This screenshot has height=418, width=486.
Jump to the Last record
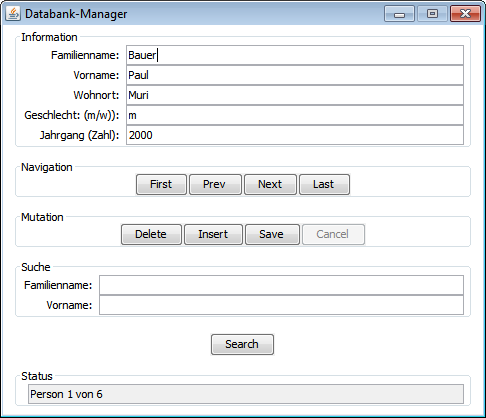(324, 184)
